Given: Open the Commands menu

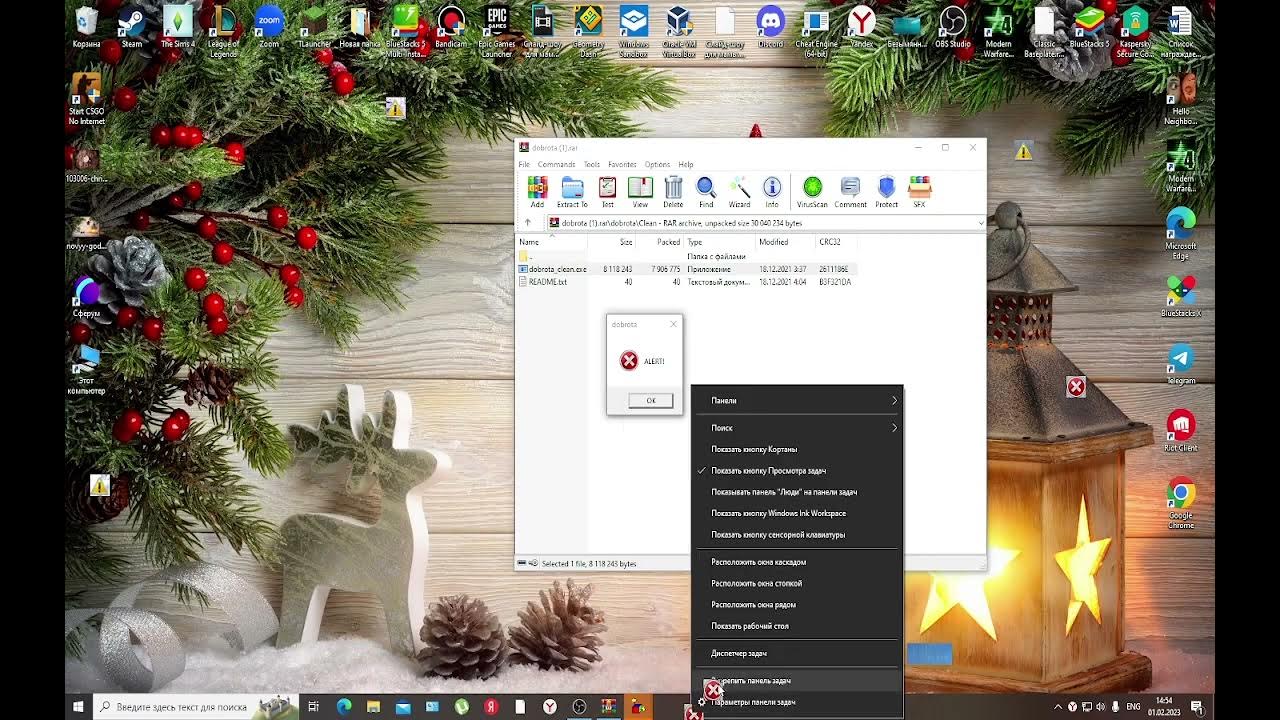Looking at the screenshot, I should 556,164.
